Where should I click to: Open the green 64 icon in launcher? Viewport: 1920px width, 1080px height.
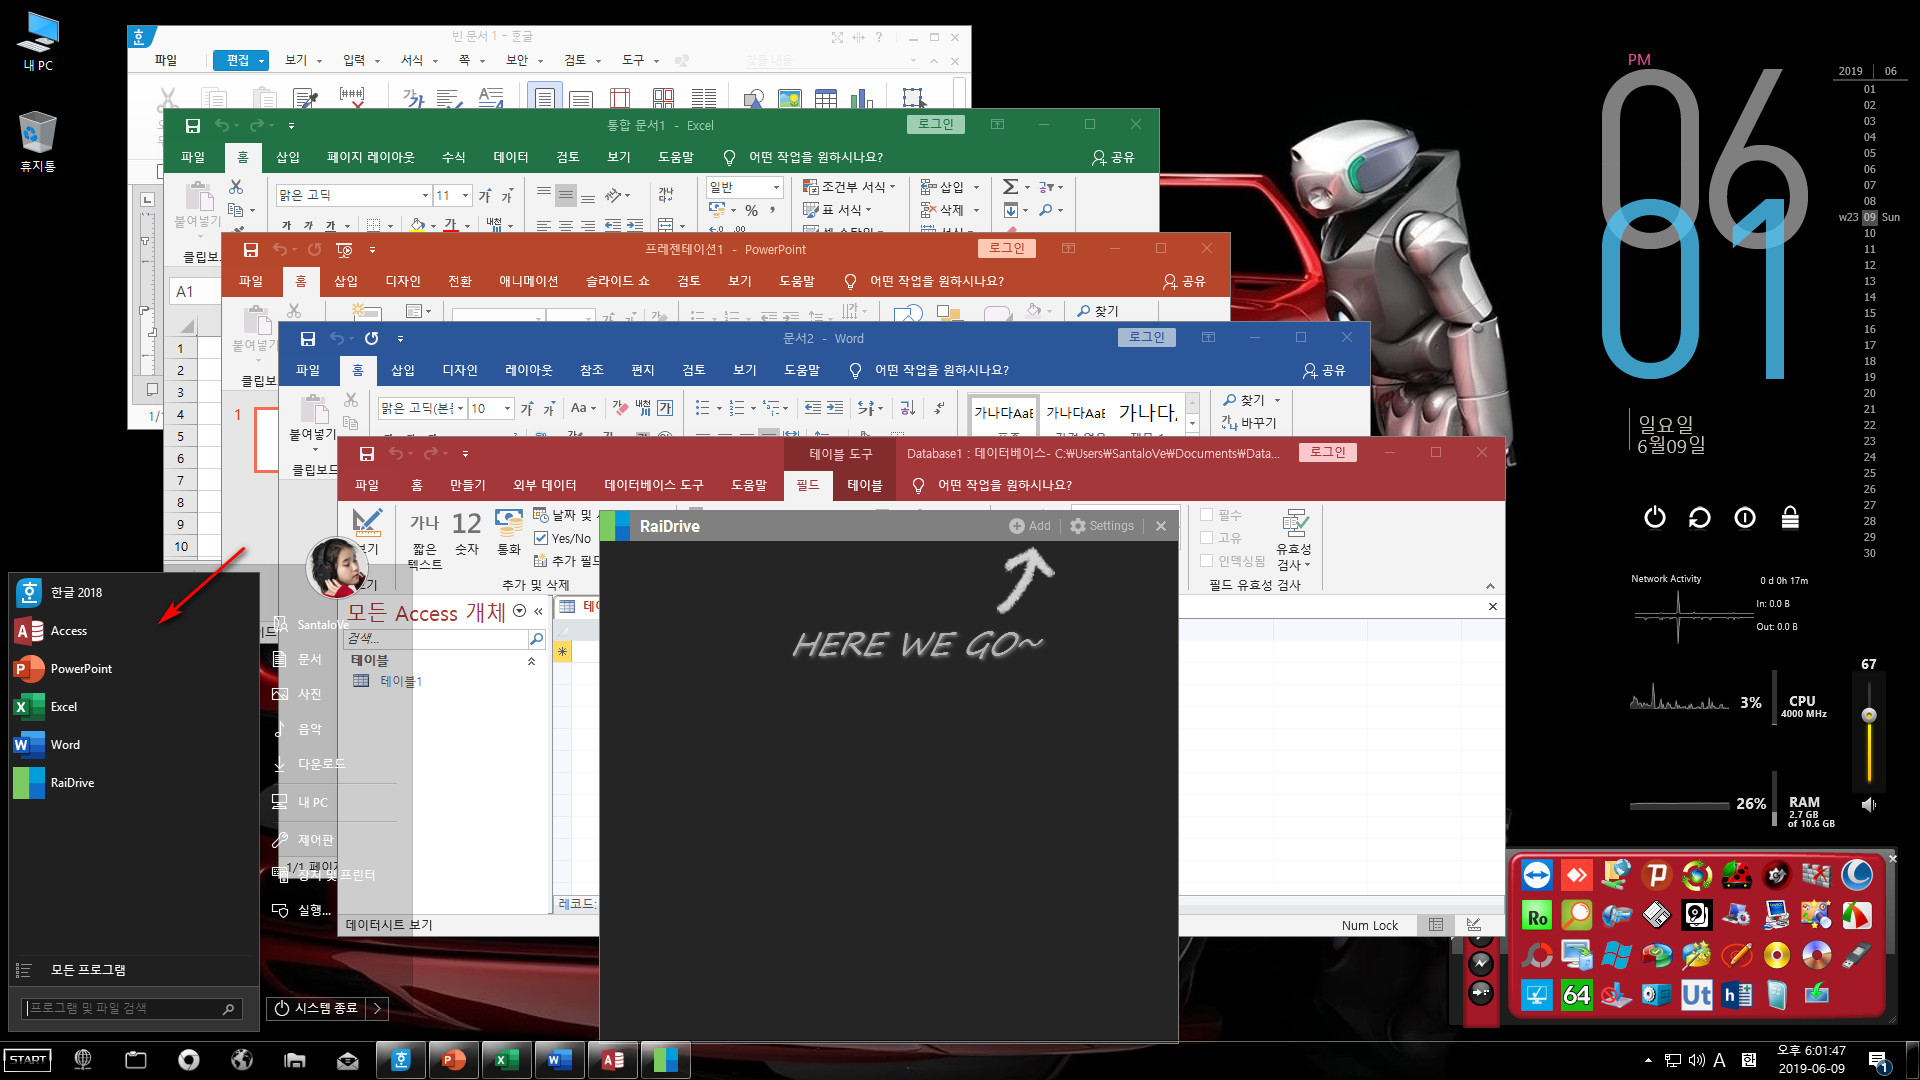point(1577,995)
